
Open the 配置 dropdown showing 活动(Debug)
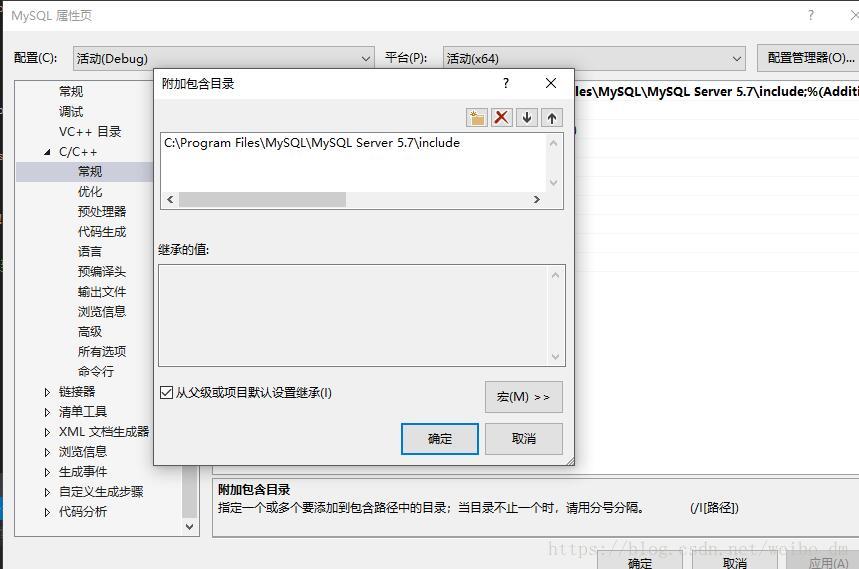click(224, 59)
